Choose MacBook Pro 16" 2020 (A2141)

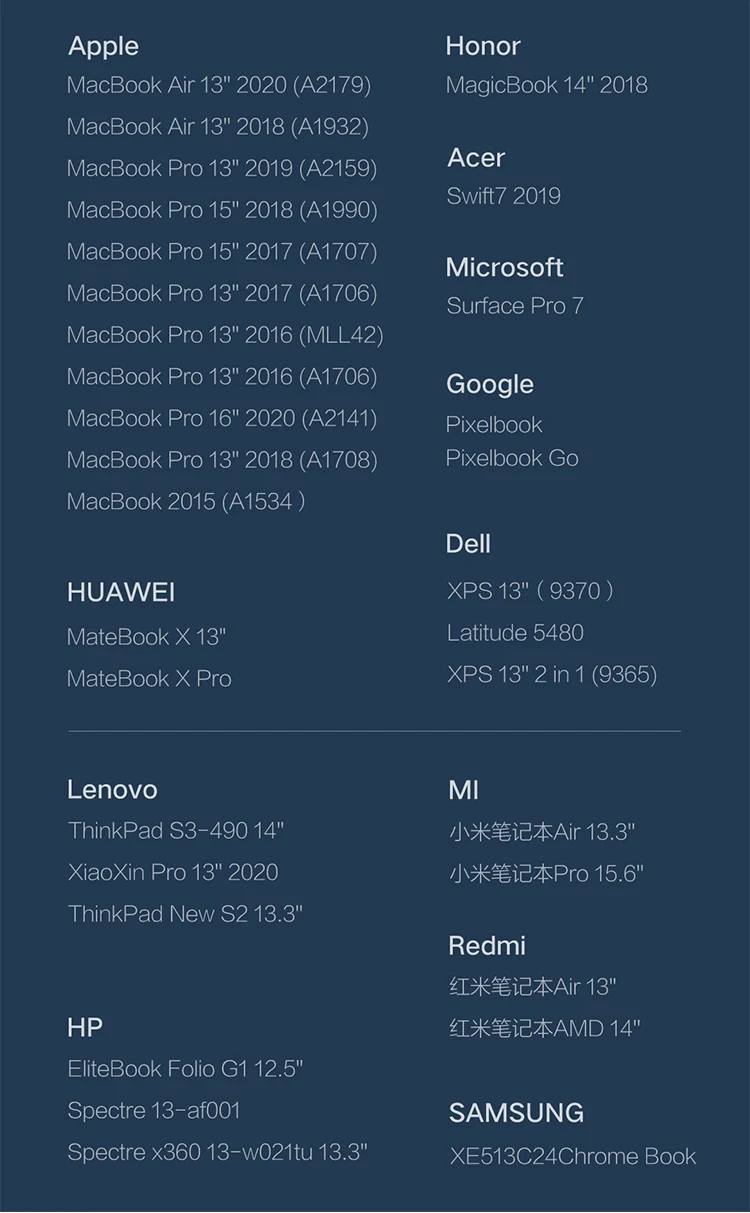point(222,418)
